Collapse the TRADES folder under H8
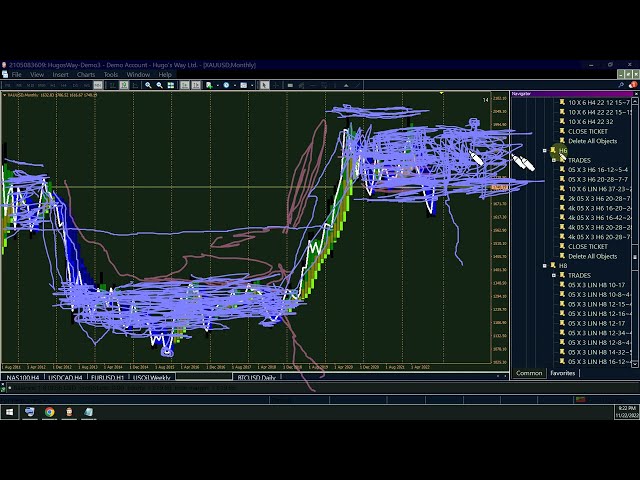Screen dimensions: 640x480 click(553, 275)
